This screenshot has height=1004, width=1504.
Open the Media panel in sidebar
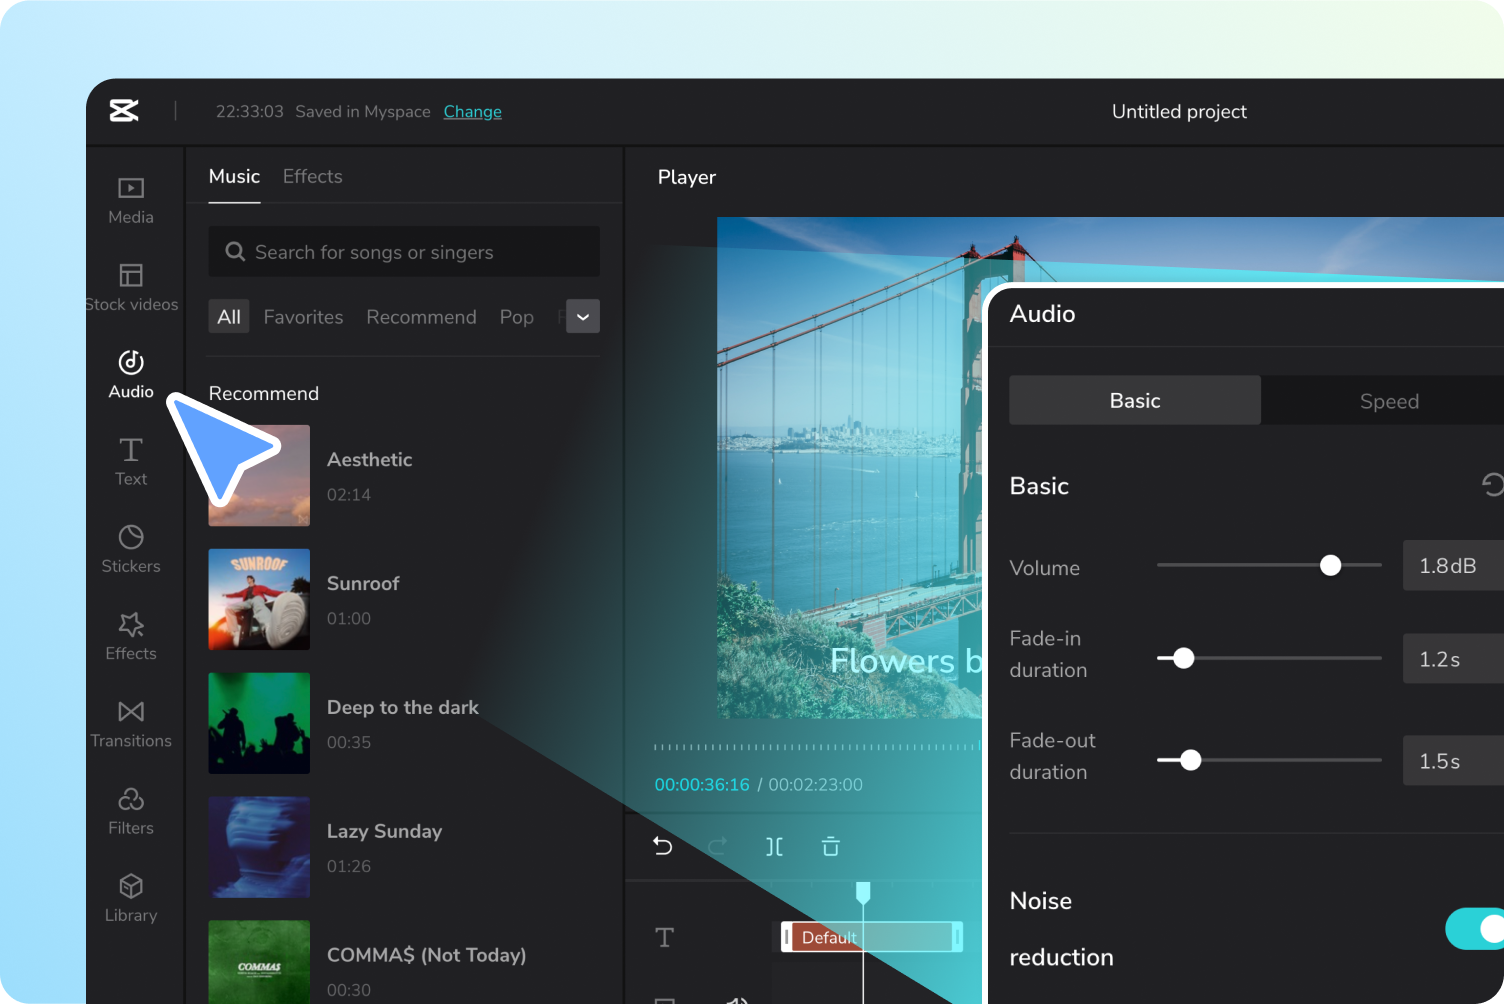[x=131, y=200]
